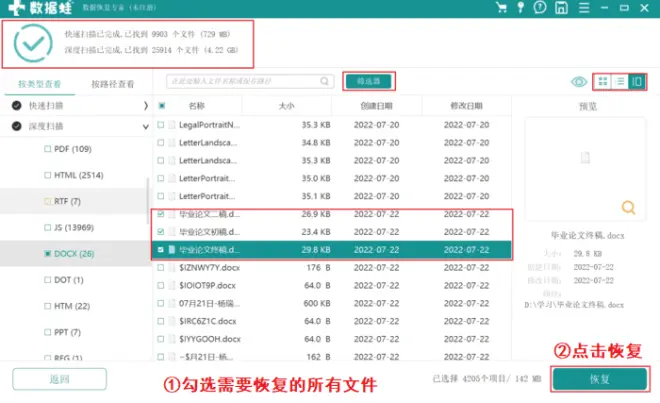Screen dimensions: 660x403
Task: Click the 毕业论文终稿.docx name in preview
Action: tap(588, 235)
